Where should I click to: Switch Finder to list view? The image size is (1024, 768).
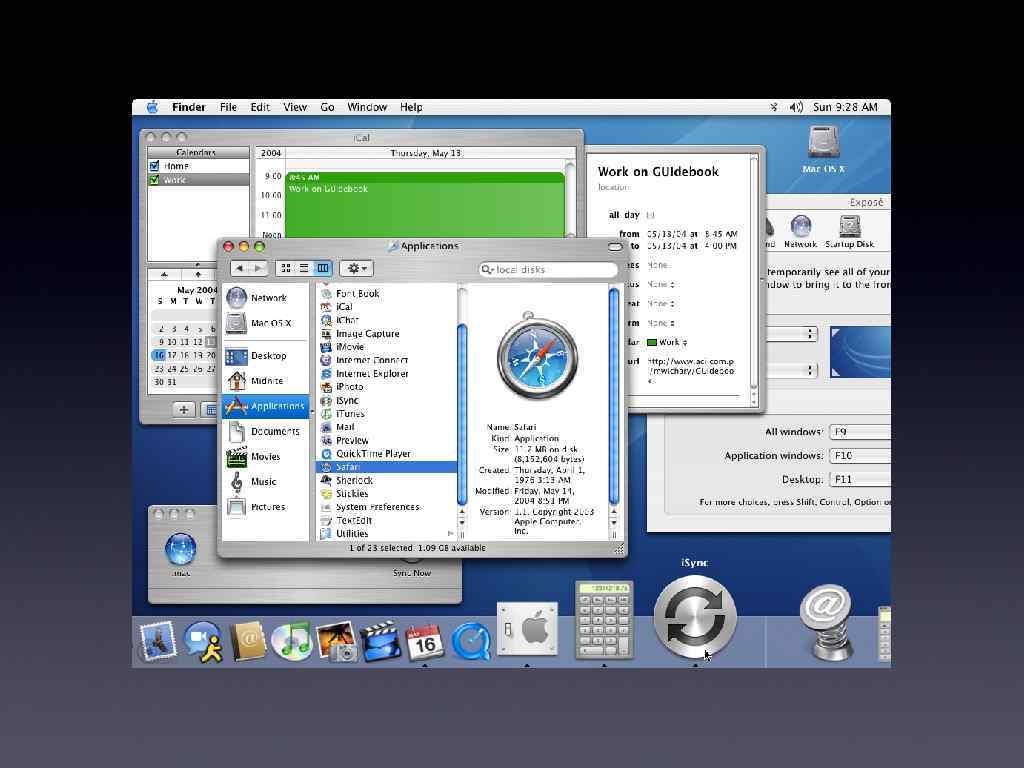[304, 268]
